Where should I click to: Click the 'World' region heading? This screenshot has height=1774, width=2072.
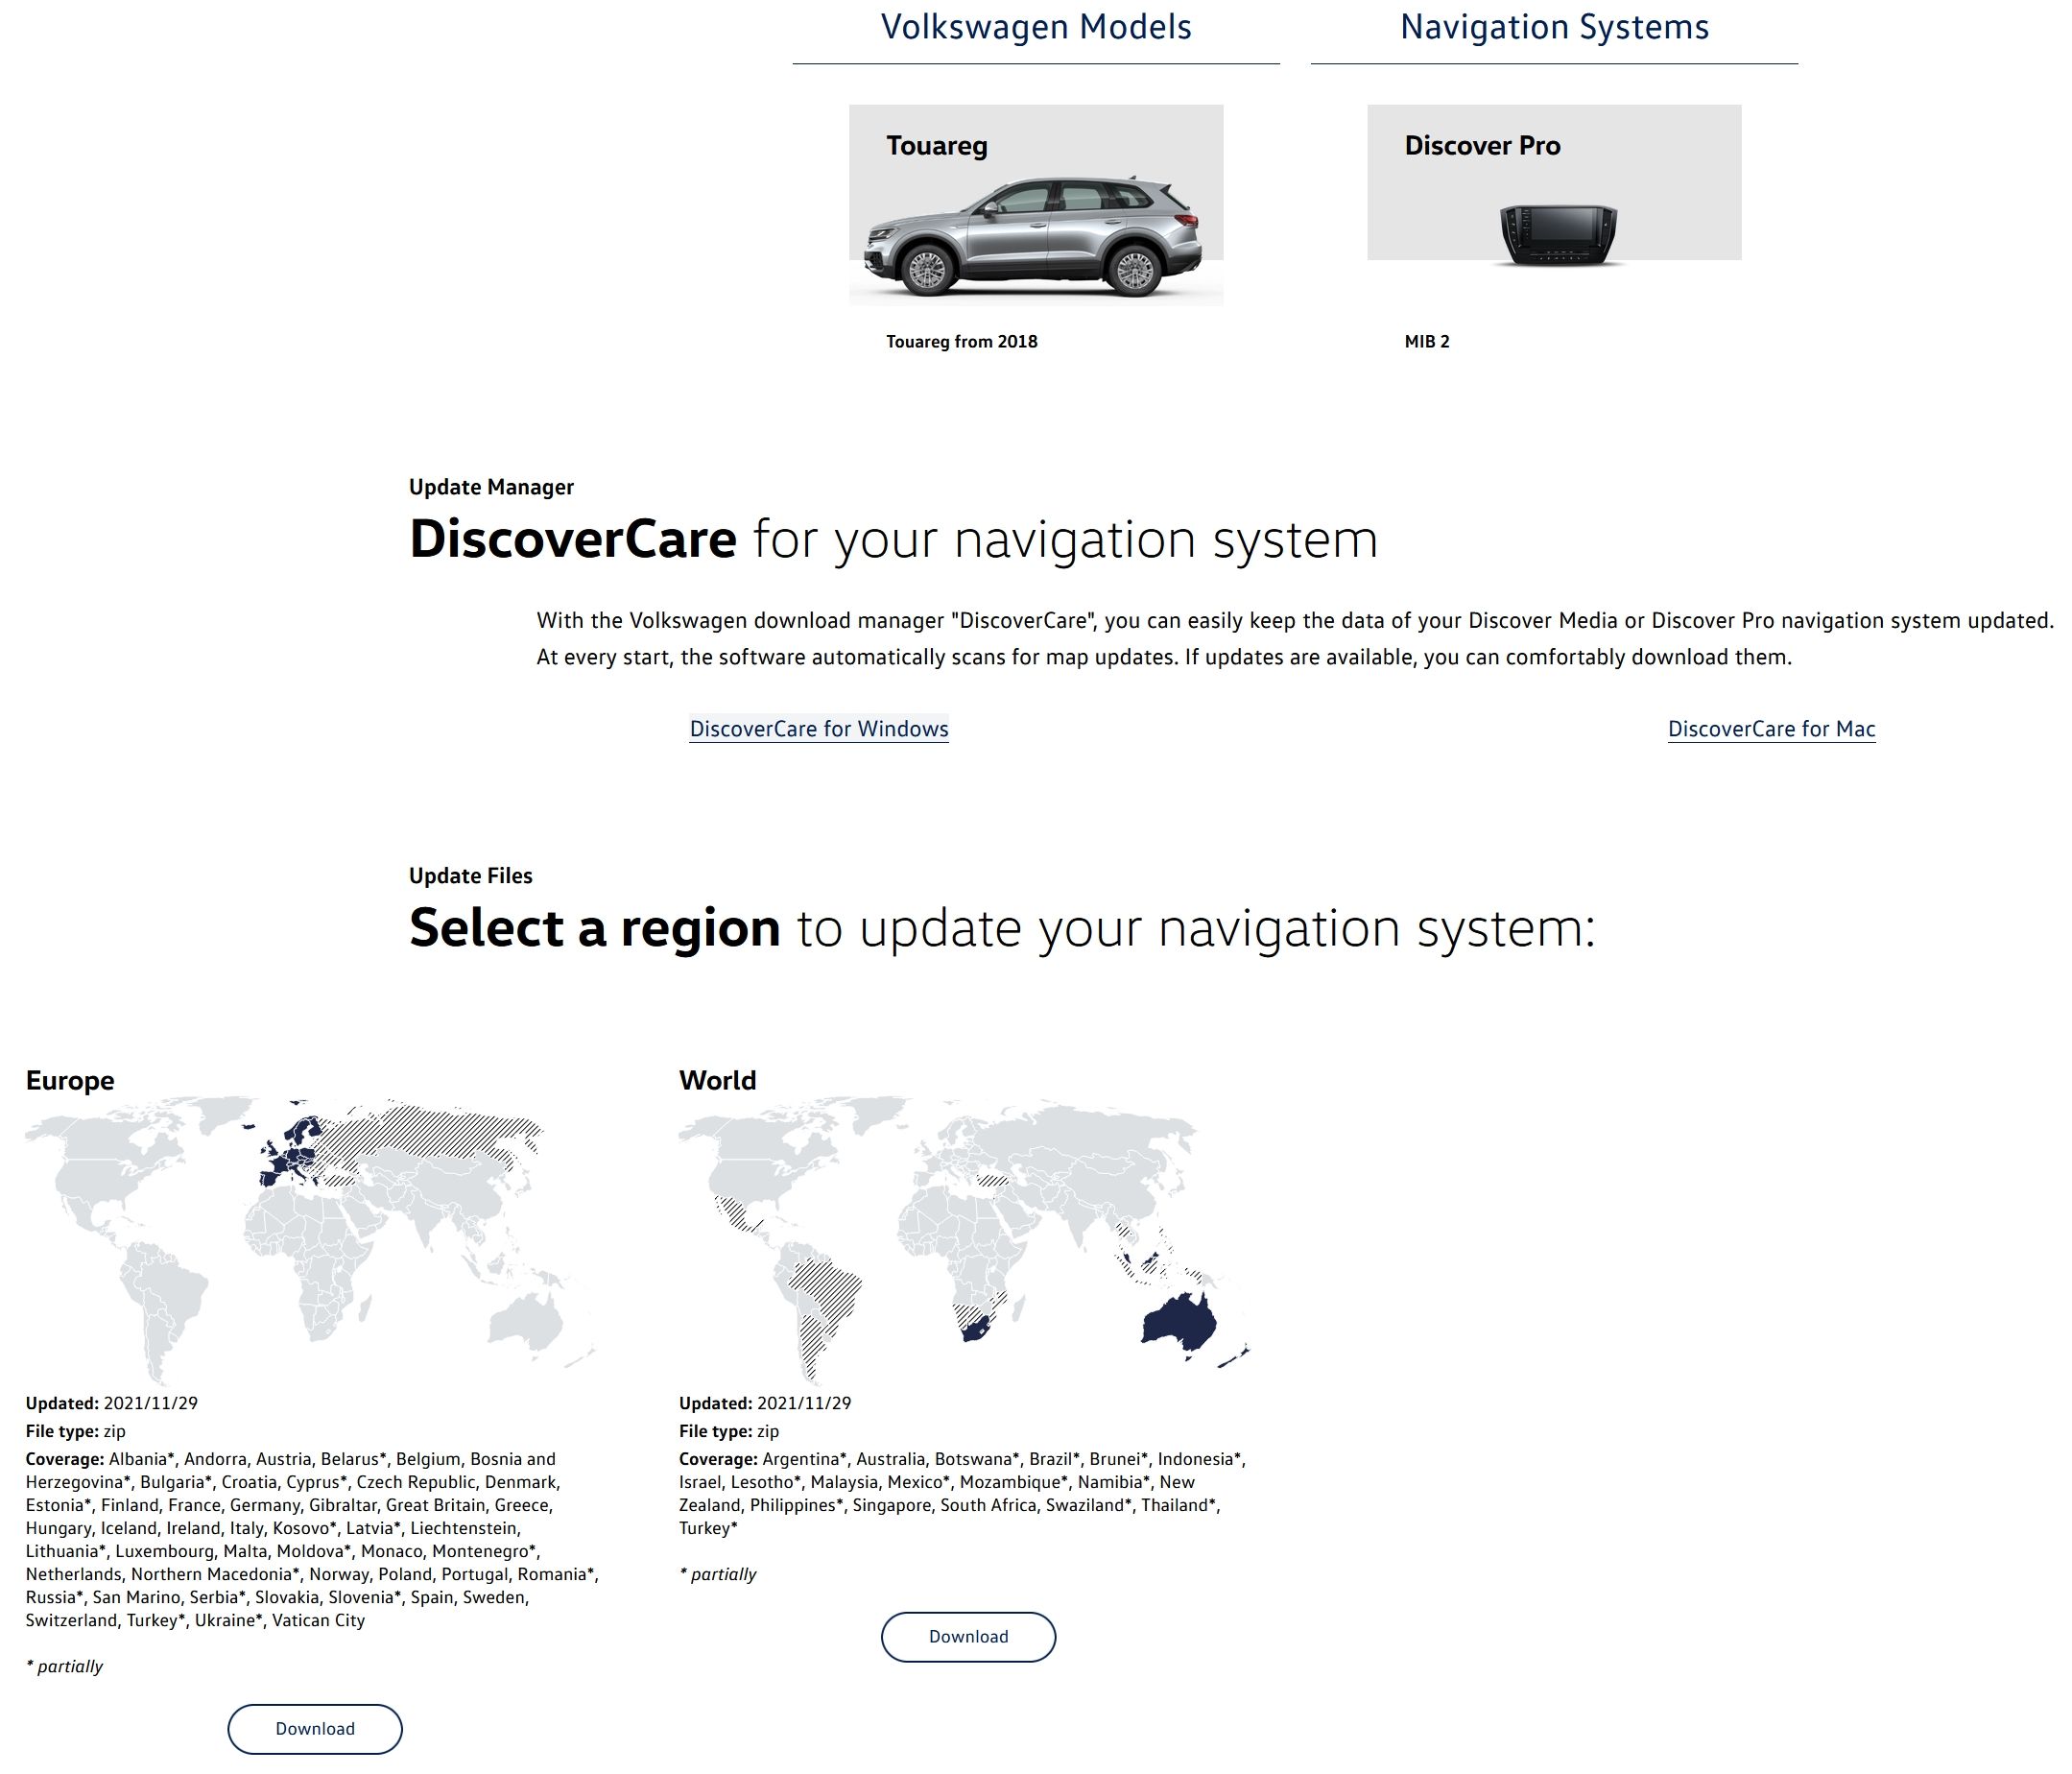(717, 1080)
